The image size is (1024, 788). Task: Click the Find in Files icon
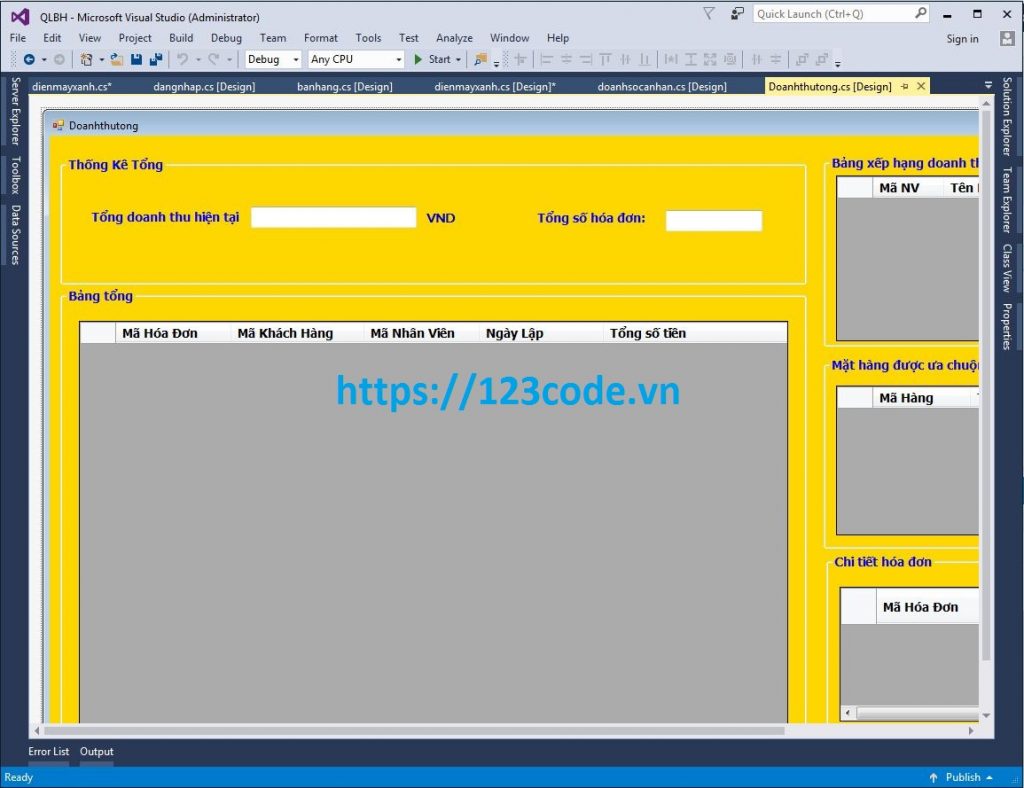point(480,60)
